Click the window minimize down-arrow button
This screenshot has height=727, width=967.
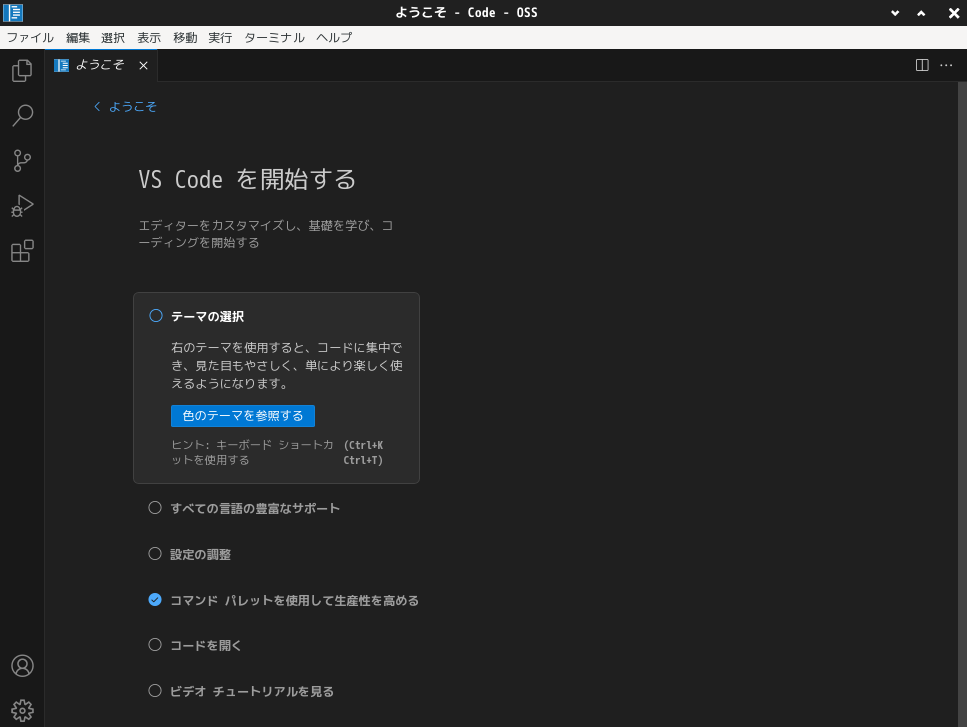pos(895,13)
